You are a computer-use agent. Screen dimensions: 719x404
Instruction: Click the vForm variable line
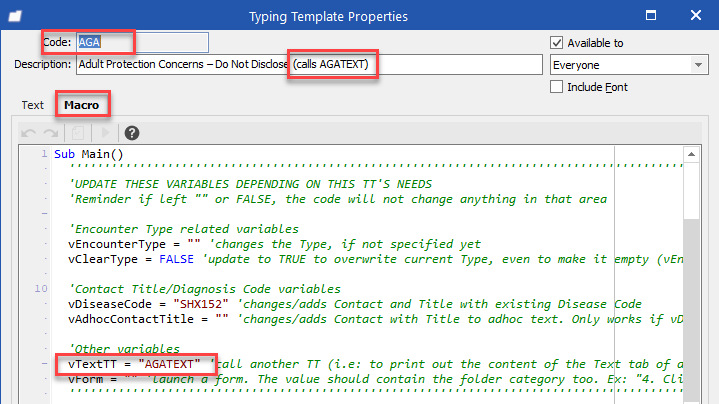(375, 379)
